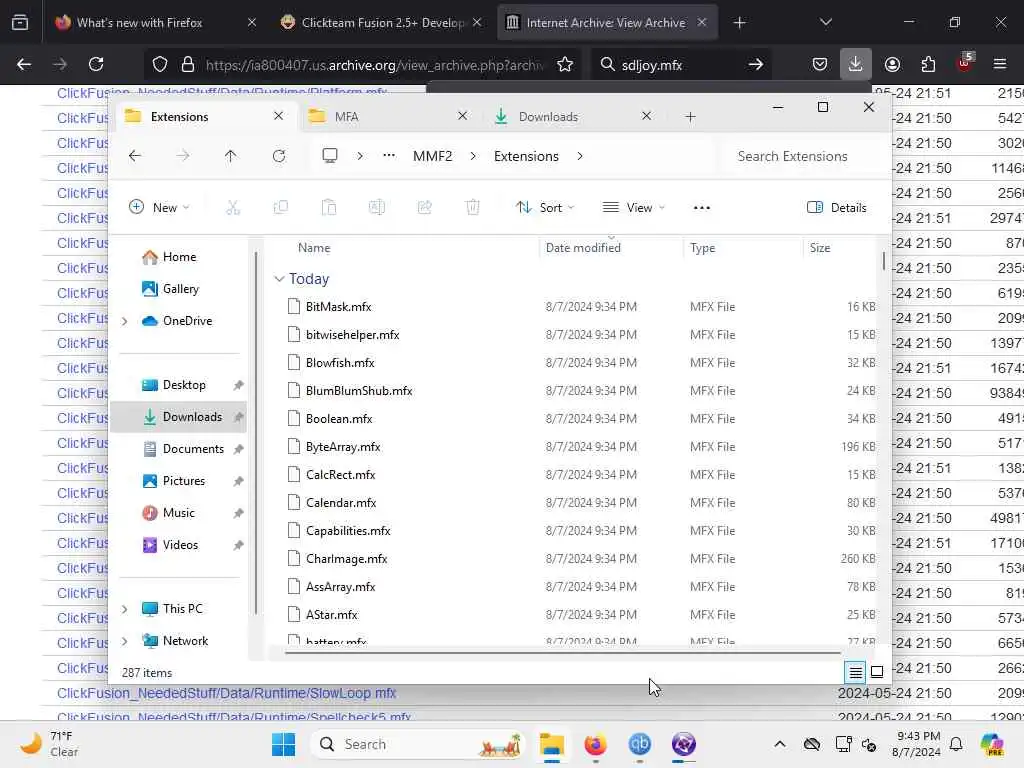Open new Firefox tab plus button

(739, 22)
